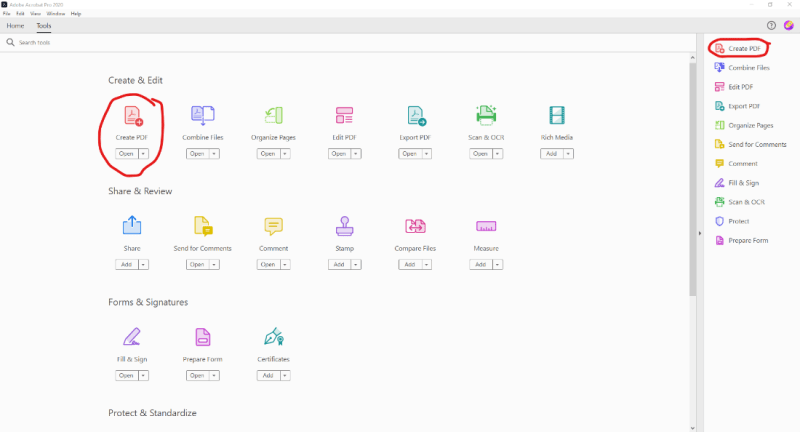This screenshot has width=800, height=432.
Task: Click Open button under Comment
Action: click(x=268, y=264)
